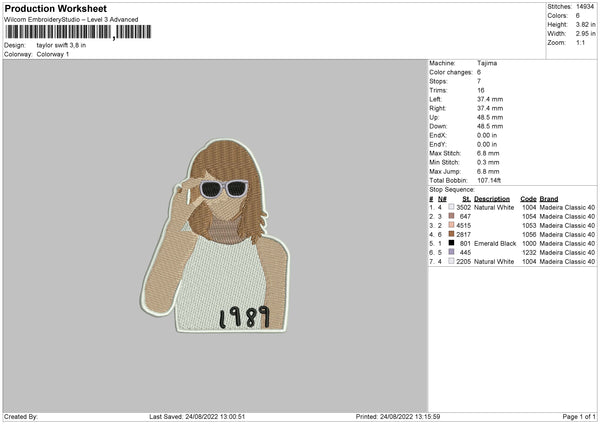The image size is (600, 424).
Task: Click the machine value 'Tajima'
Action: tap(487, 63)
